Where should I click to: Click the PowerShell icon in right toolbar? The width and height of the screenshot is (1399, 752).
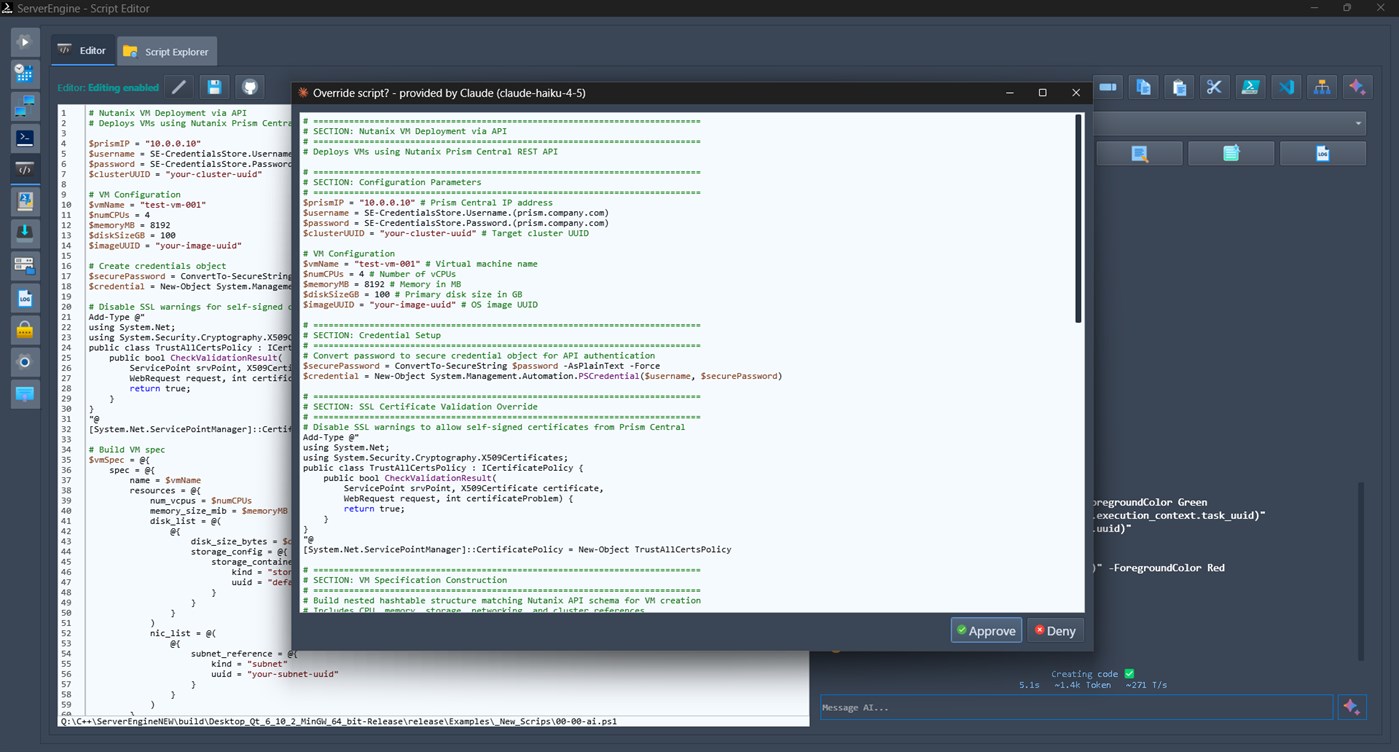1250,87
